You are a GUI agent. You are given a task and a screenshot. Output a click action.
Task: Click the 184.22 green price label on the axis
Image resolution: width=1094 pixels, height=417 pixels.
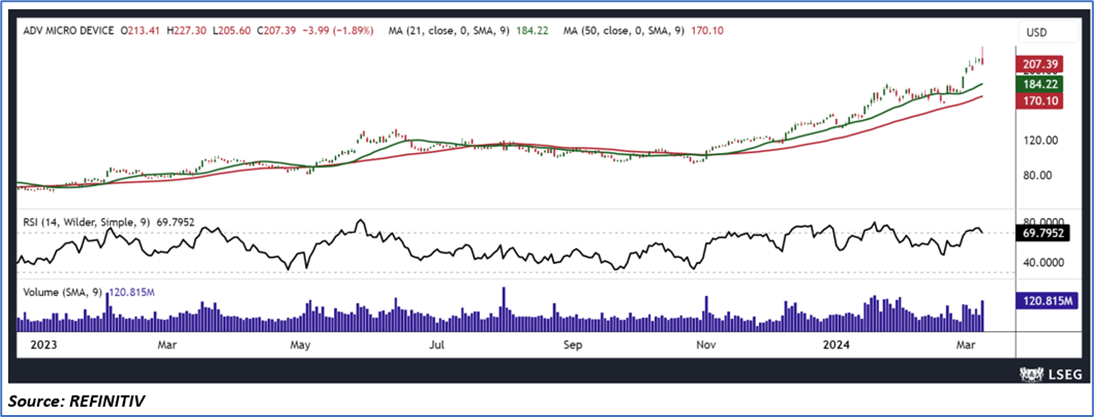(1042, 85)
